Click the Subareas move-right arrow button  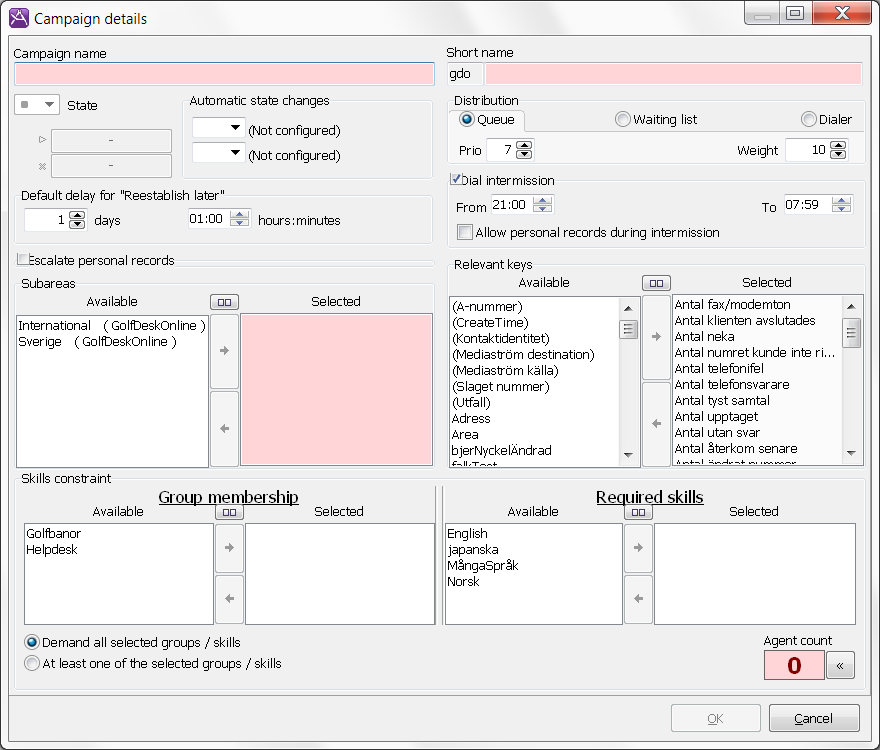coord(225,351)
